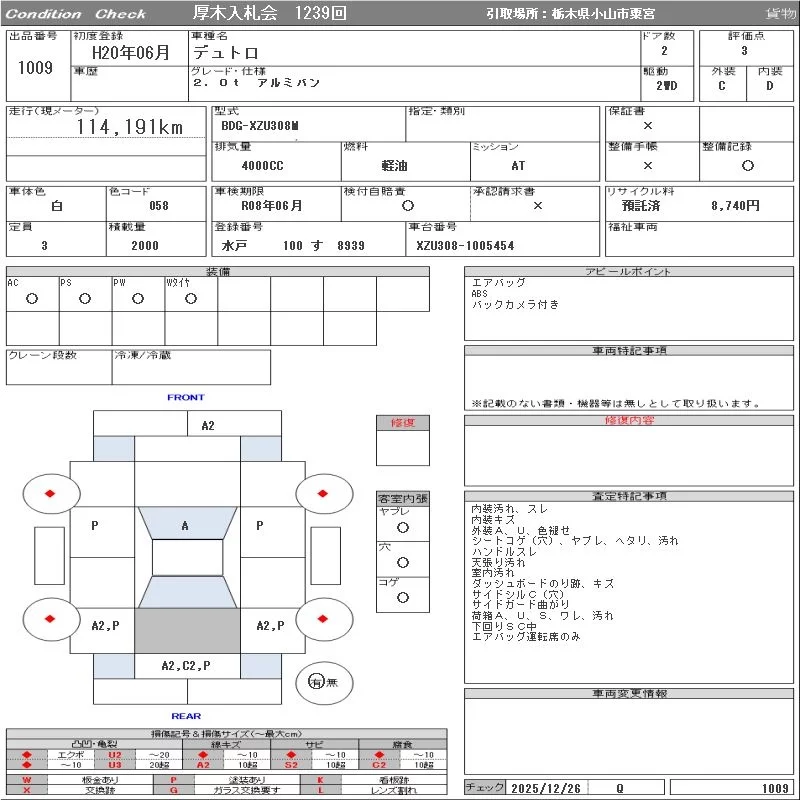Select the 穴 interior circle mark
800x800 pixels.
pos(403,562)
